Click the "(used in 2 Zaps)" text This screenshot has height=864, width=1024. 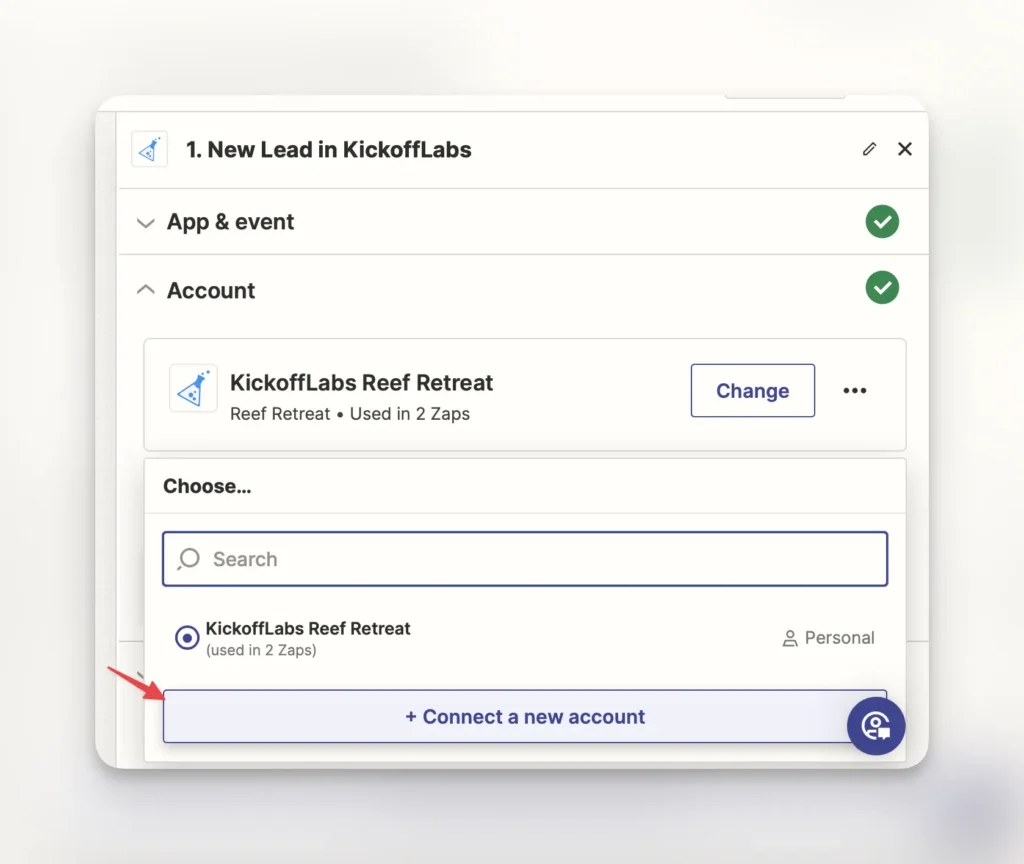261,650
